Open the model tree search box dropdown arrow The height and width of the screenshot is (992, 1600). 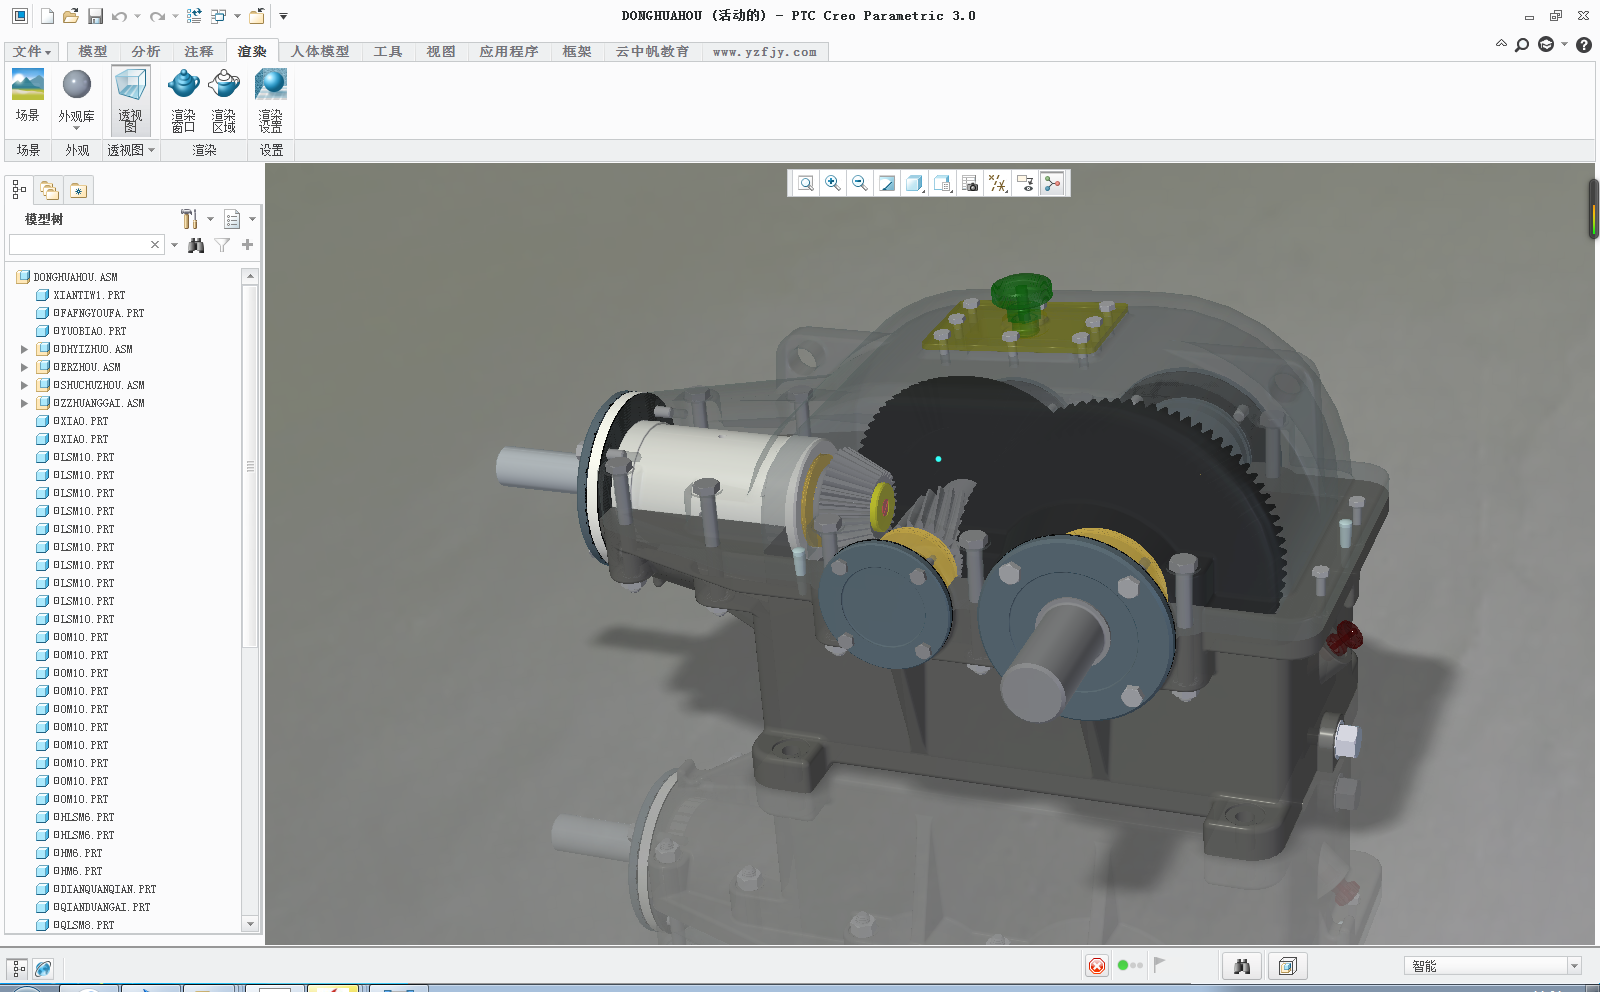click(174, 245)
